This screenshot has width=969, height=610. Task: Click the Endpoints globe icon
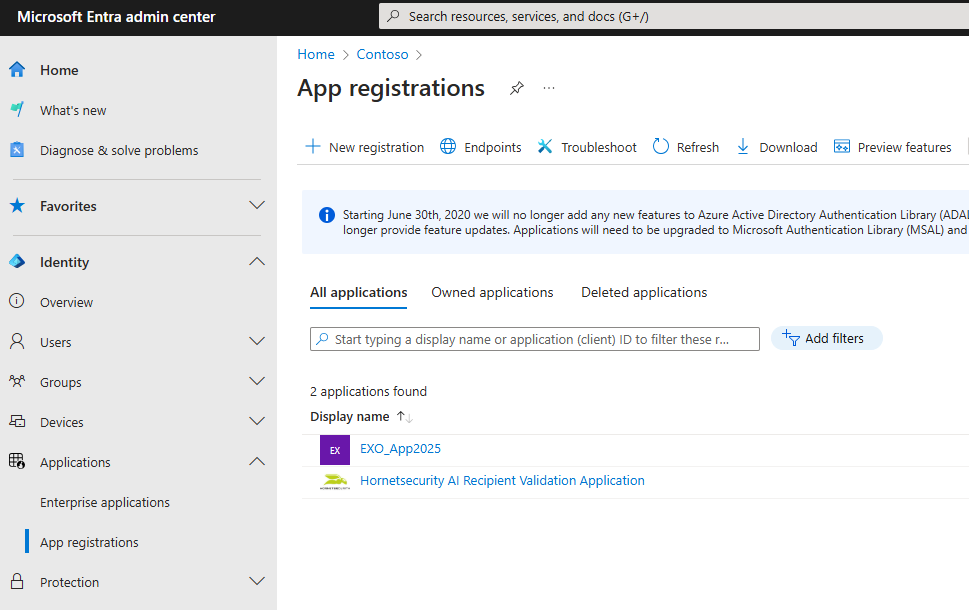coord(448,146)
